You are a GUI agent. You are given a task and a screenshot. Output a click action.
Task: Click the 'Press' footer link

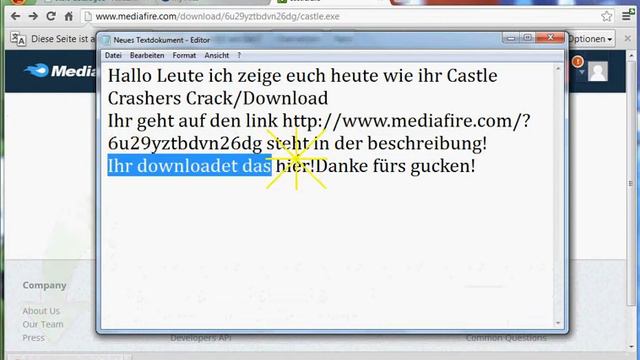pyautogui.click(x=33, y=338)
